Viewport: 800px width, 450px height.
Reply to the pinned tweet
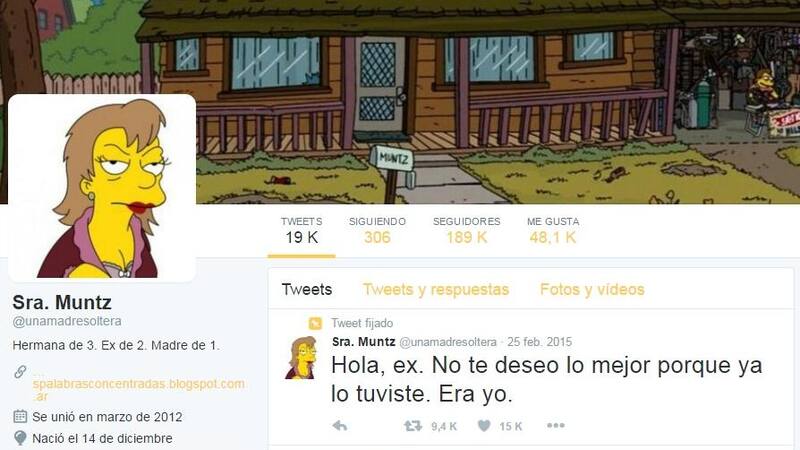340,426
